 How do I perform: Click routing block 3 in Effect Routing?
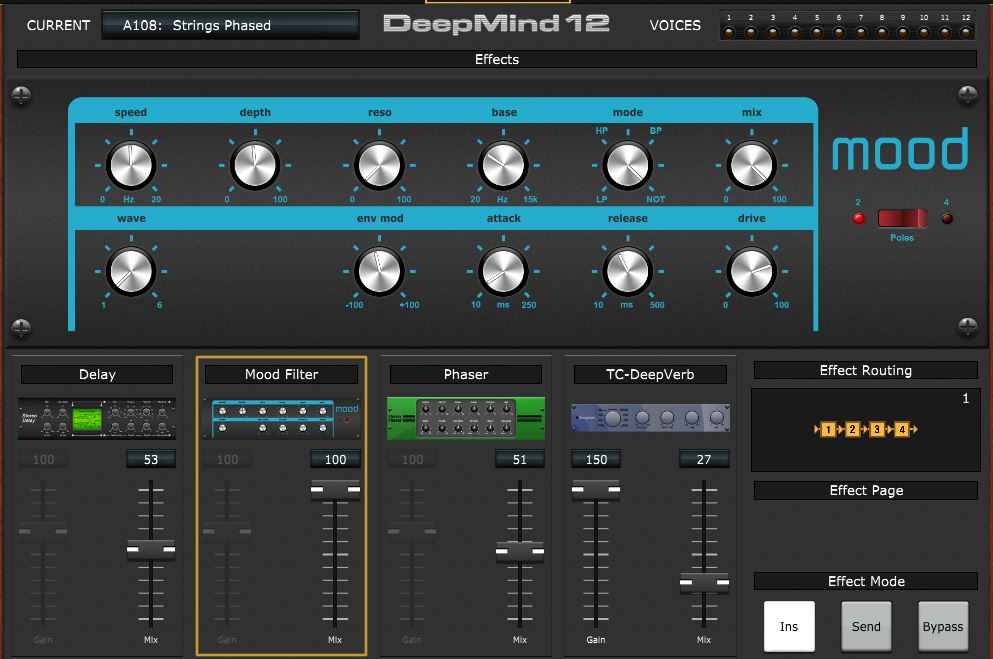pos(877,430)
